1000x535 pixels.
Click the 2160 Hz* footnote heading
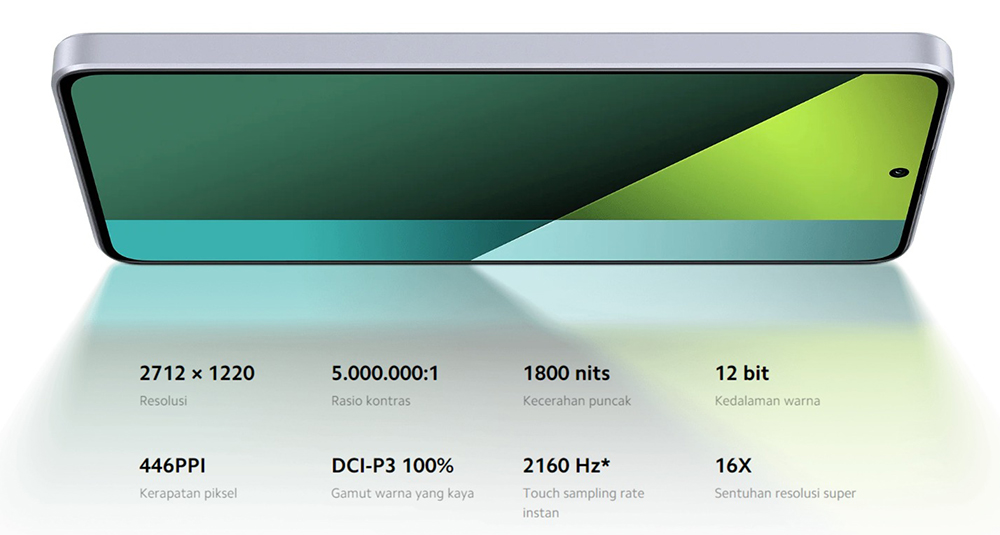(567, 465)
